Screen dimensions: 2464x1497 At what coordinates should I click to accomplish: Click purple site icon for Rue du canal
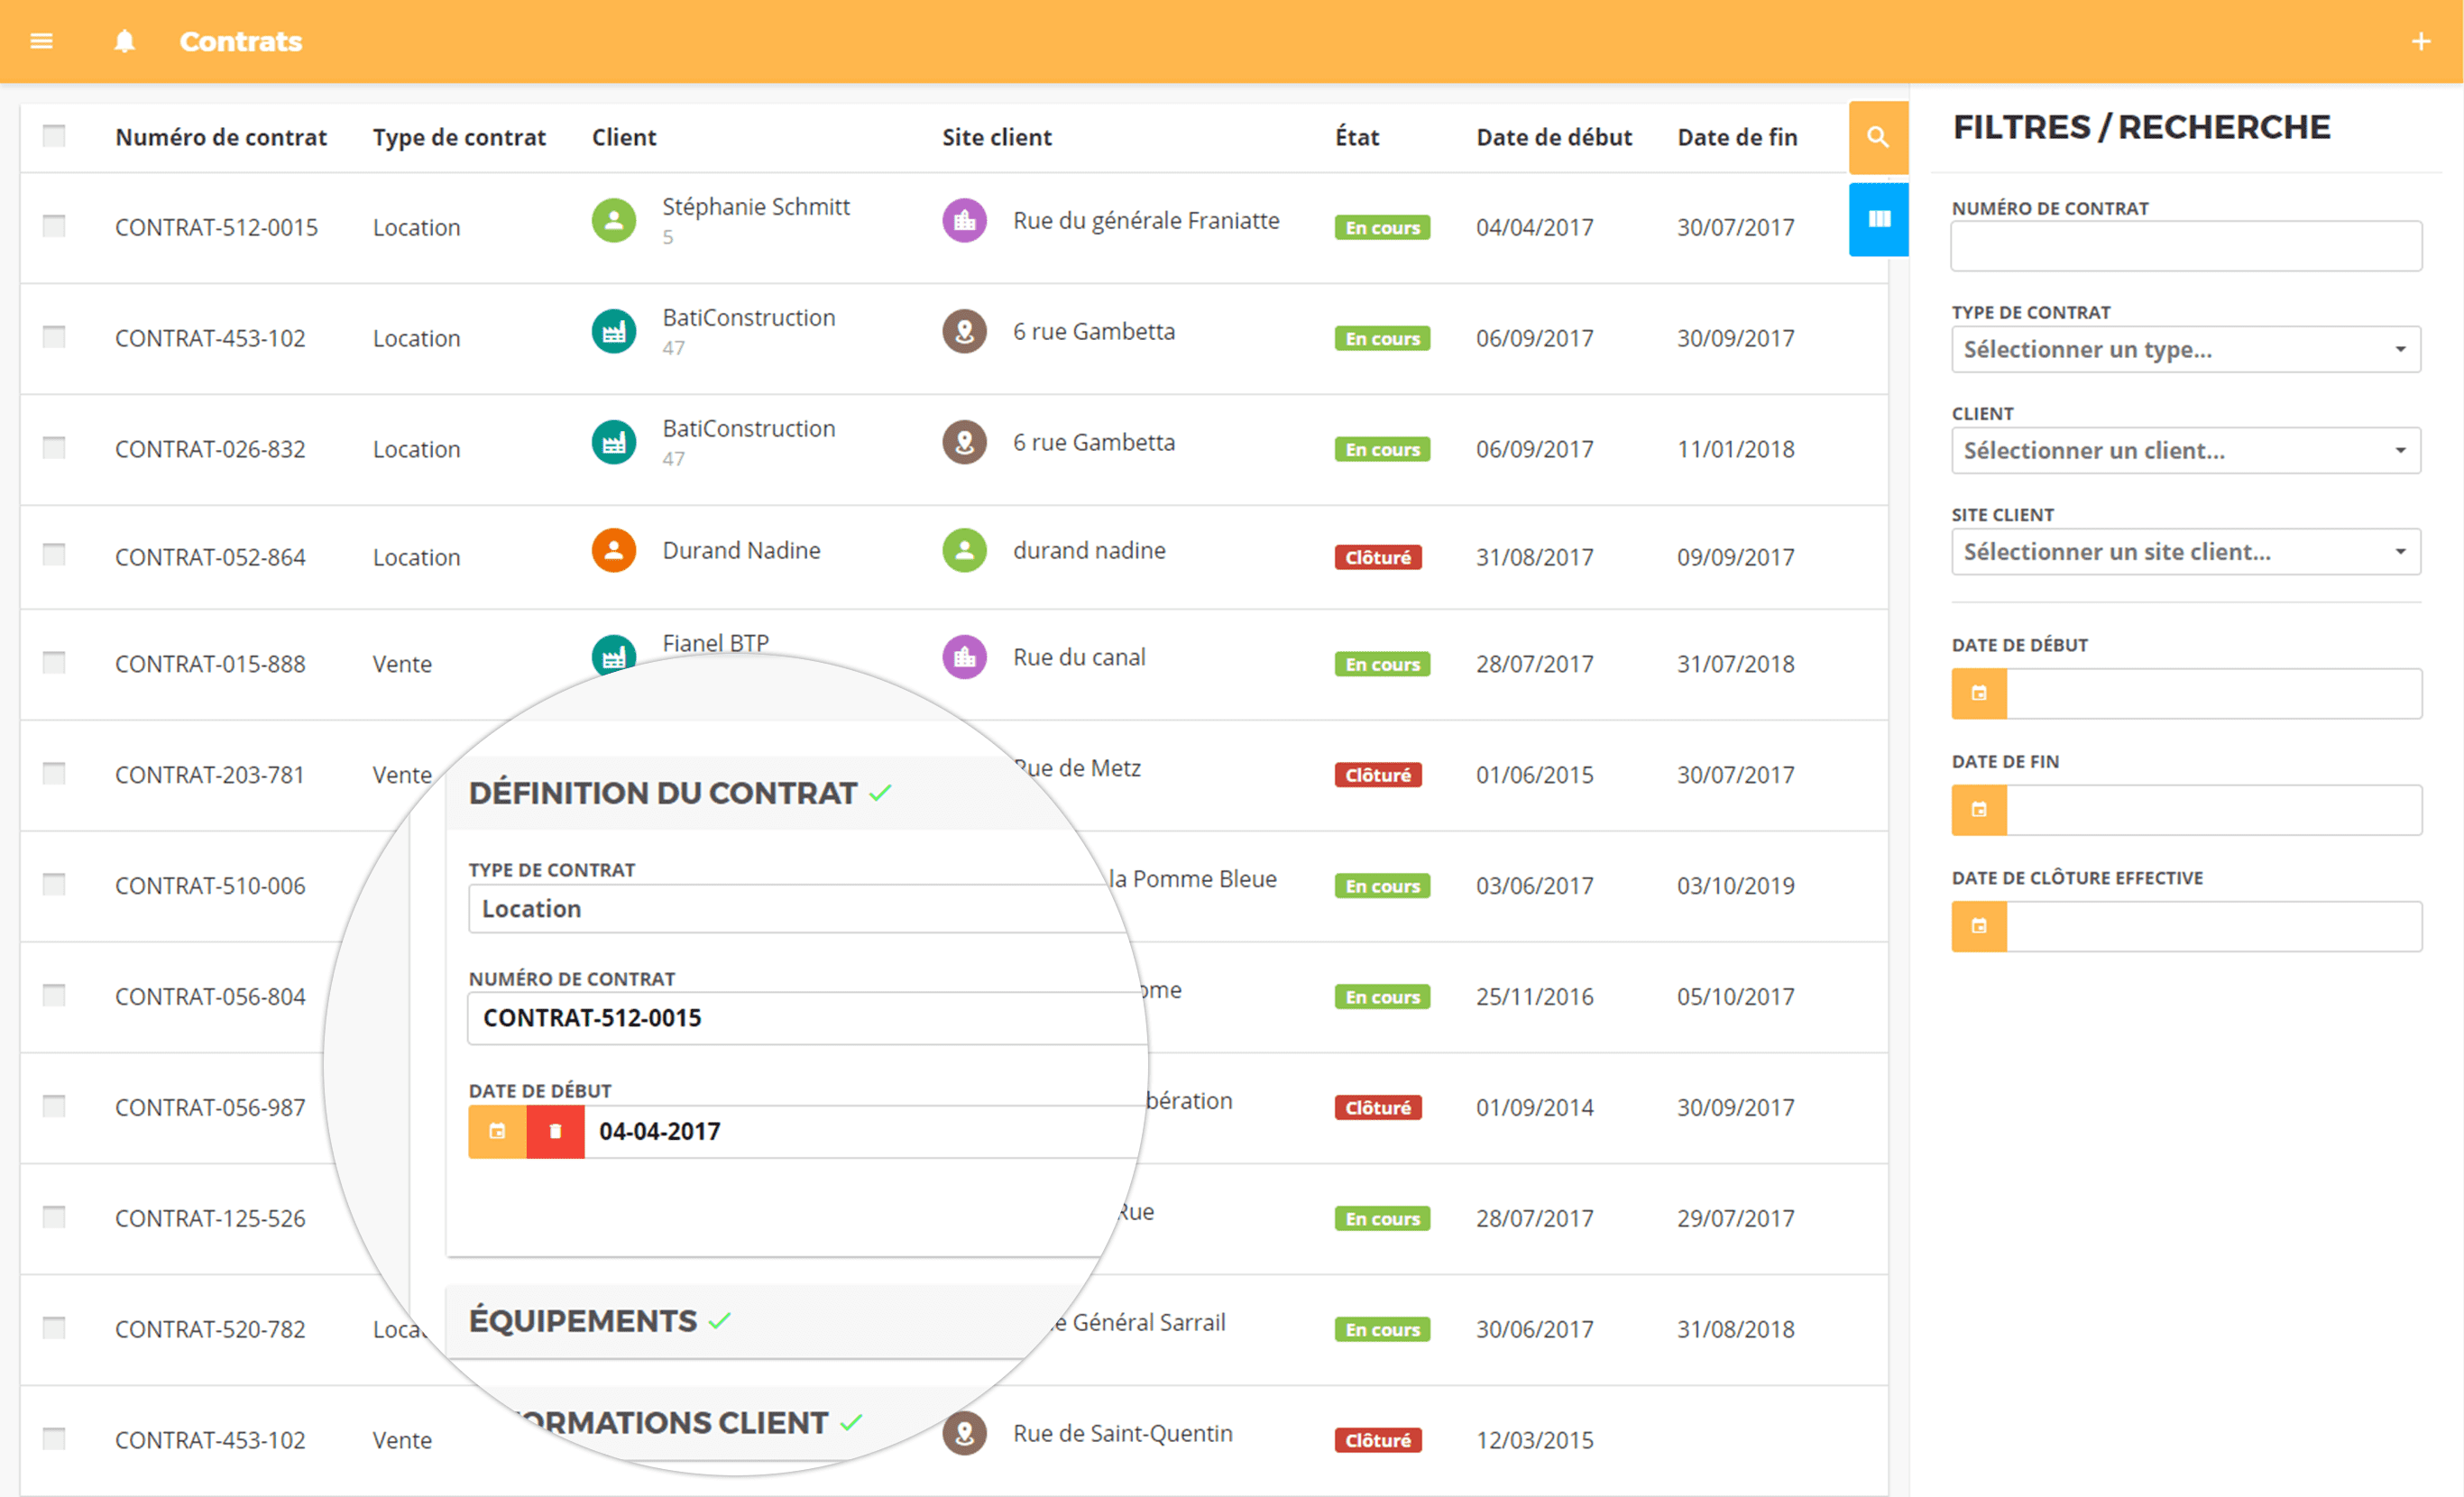(964, 657)
